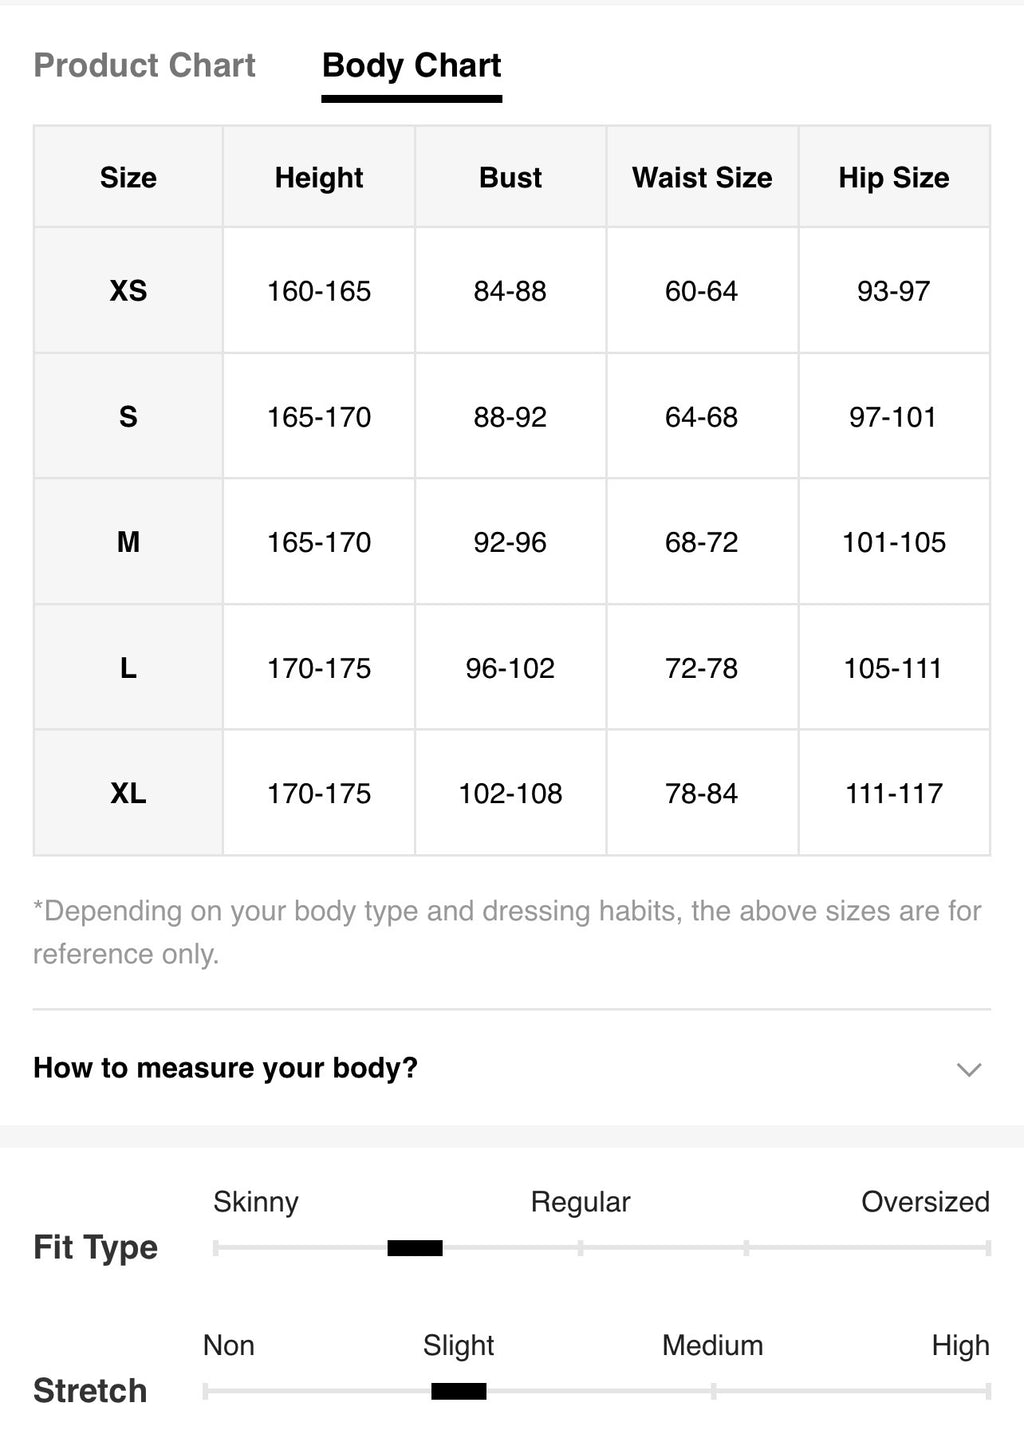Click the Stretch slider indicator
The width and height of the screenshot is (1024, 1434).
coord(459,1391)
